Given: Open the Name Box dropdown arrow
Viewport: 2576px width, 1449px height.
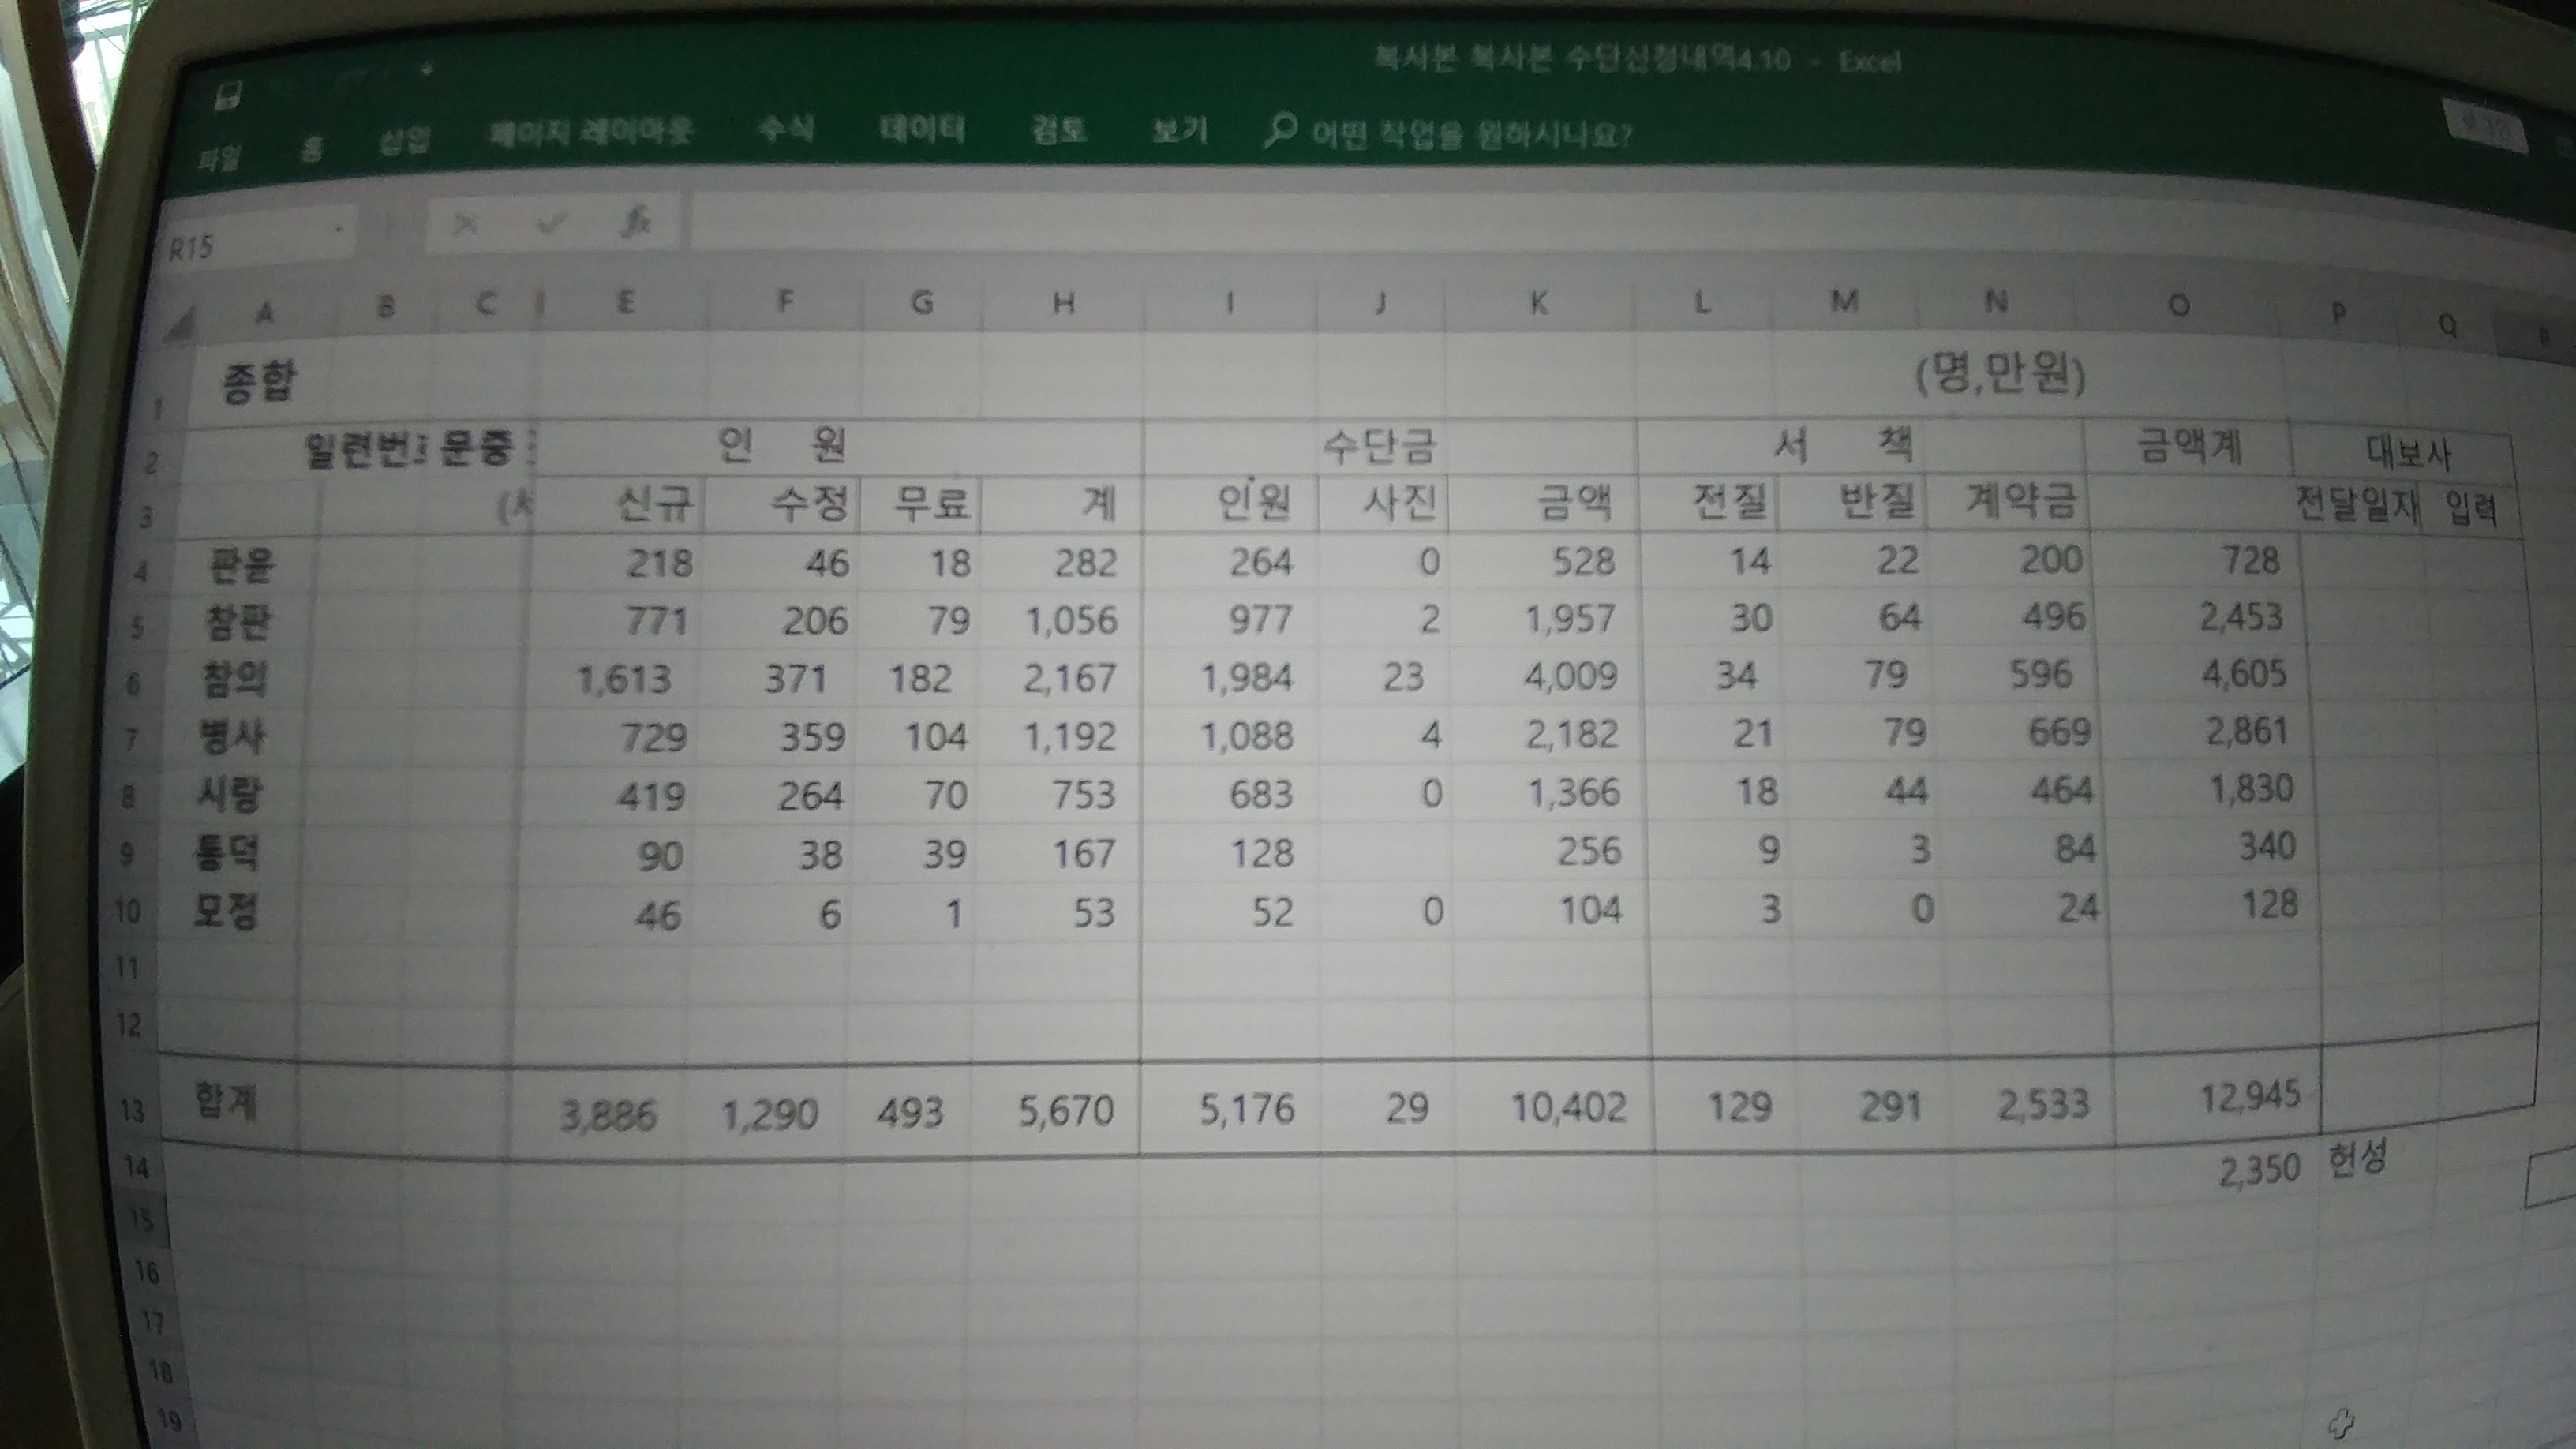Looking at the screenshot, I should (340, 231).
